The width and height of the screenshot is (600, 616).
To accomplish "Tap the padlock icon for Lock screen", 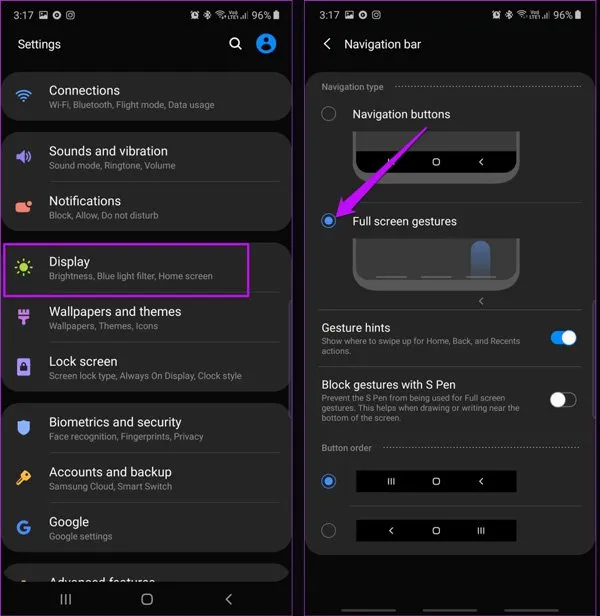I will (24, 367).
